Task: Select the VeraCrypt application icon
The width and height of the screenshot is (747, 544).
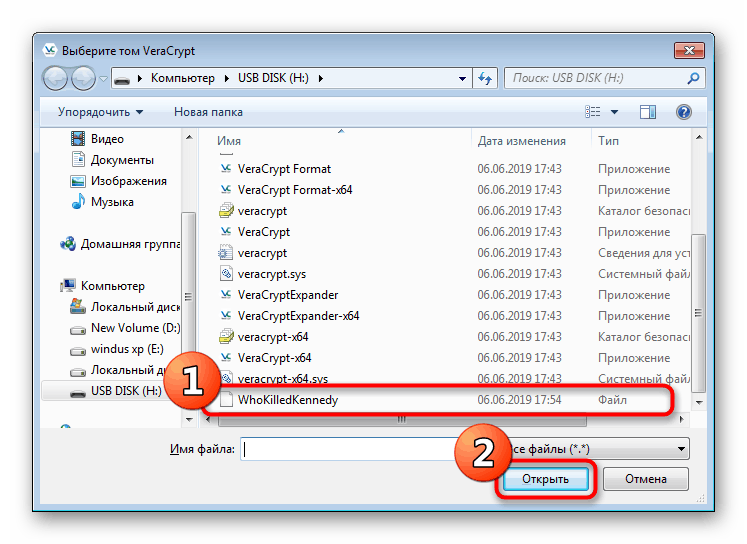Action: point(226,232)
